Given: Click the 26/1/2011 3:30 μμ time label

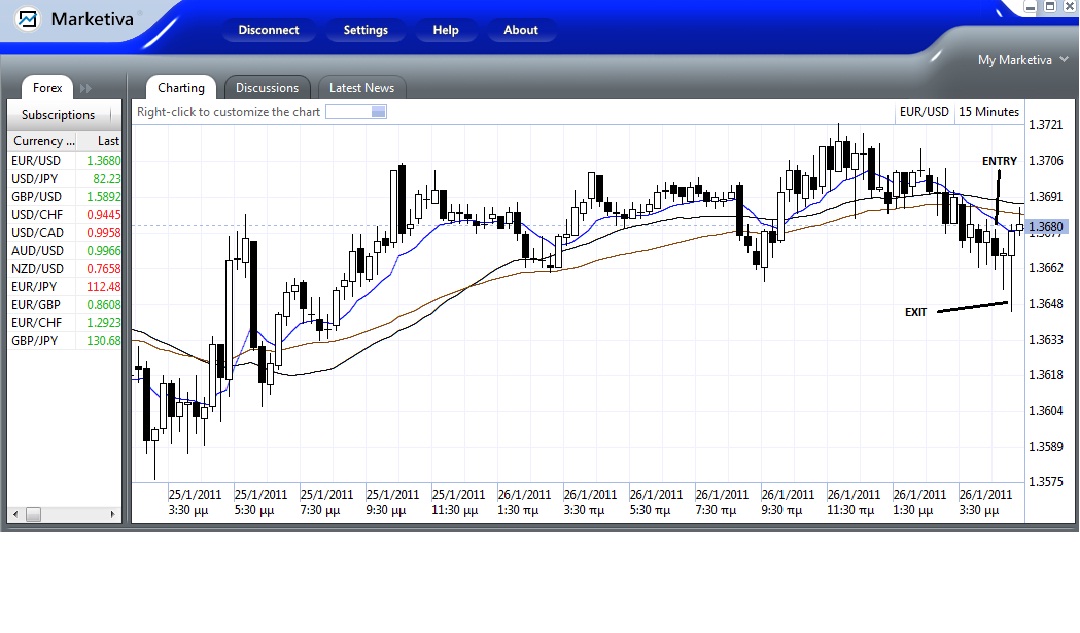Looking at the screenshot, I should coord(986,502).
